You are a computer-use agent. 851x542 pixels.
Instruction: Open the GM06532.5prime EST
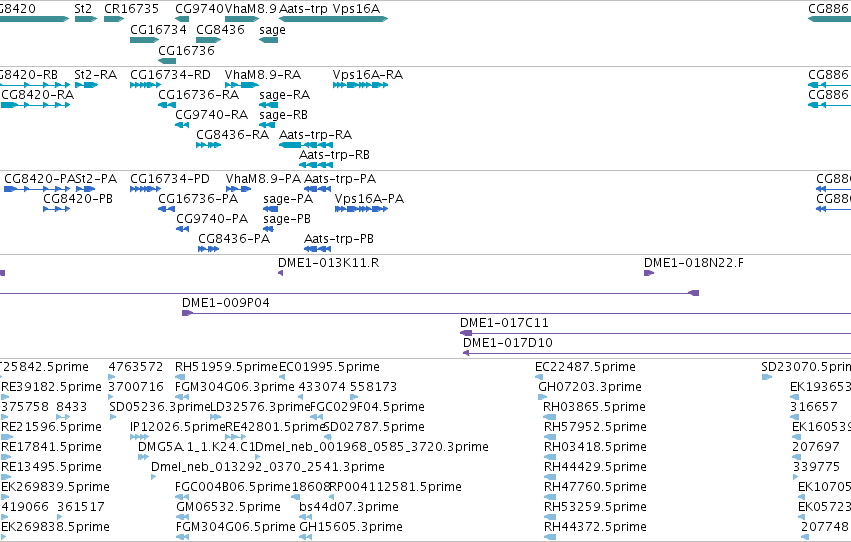(x=182, y=517)
